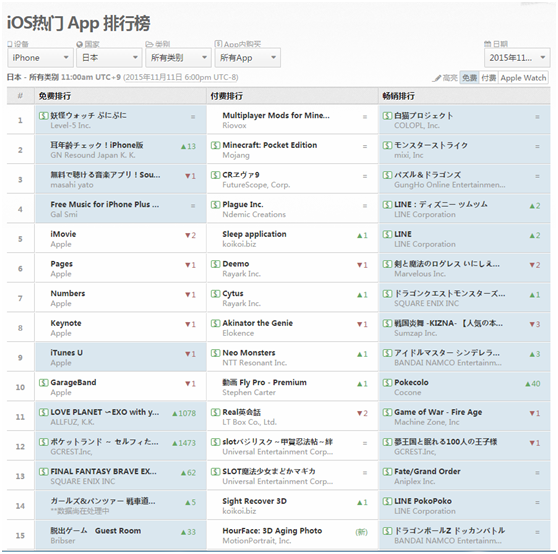
Task: Click in-app purchase icon beside パズル&ドラゴンズ
Action: pos(387,175)
